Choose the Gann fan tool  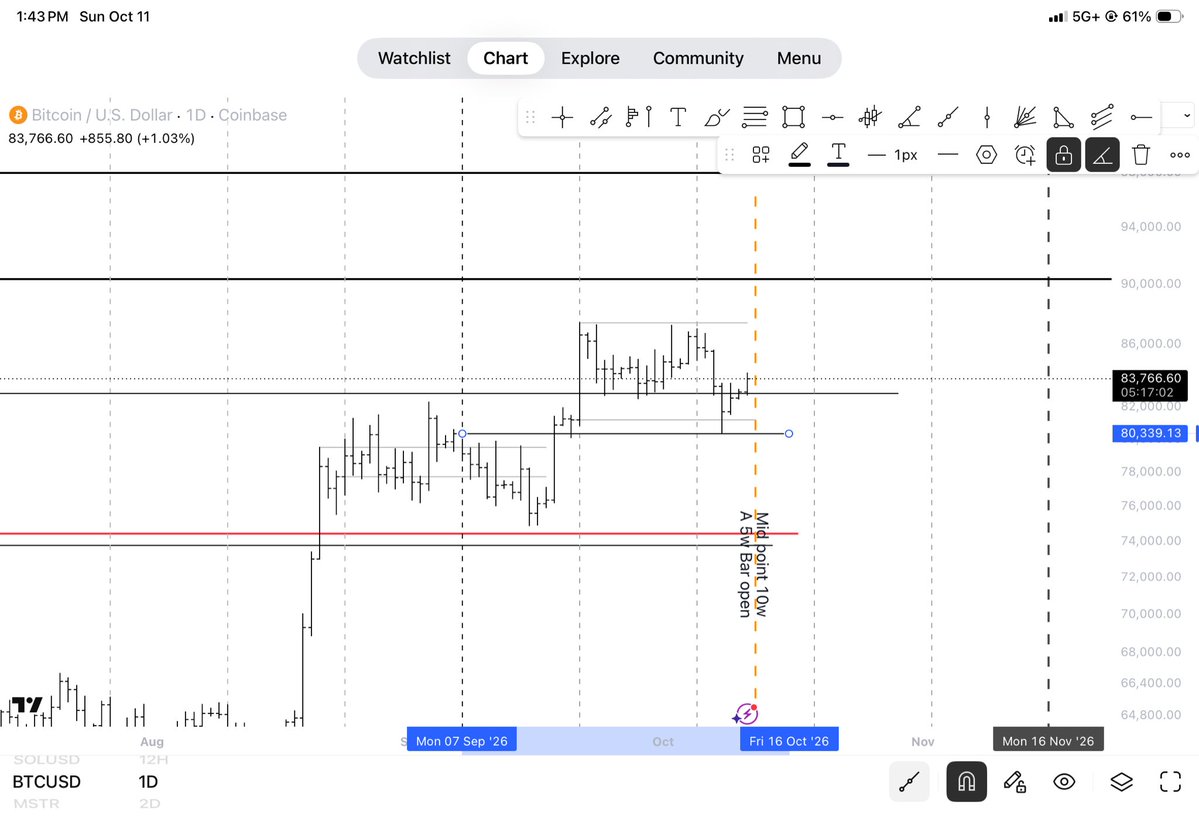coord(1025,117)
